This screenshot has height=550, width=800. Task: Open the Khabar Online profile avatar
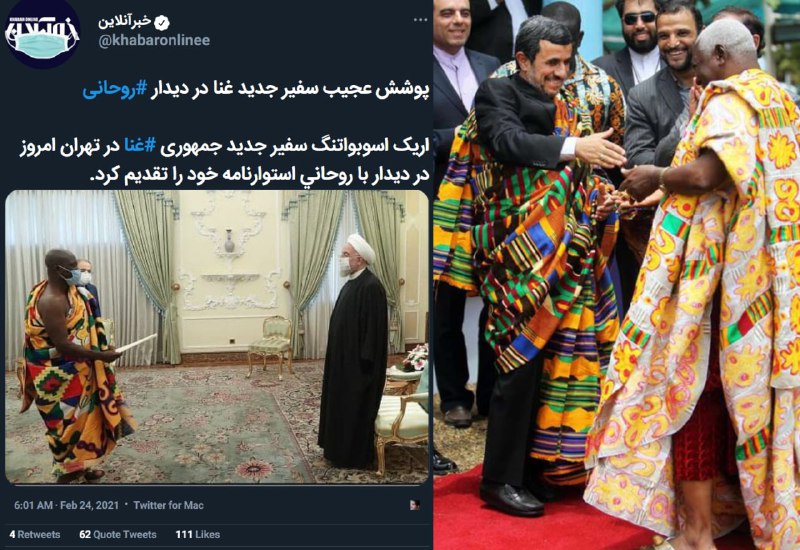pos(42,32)
